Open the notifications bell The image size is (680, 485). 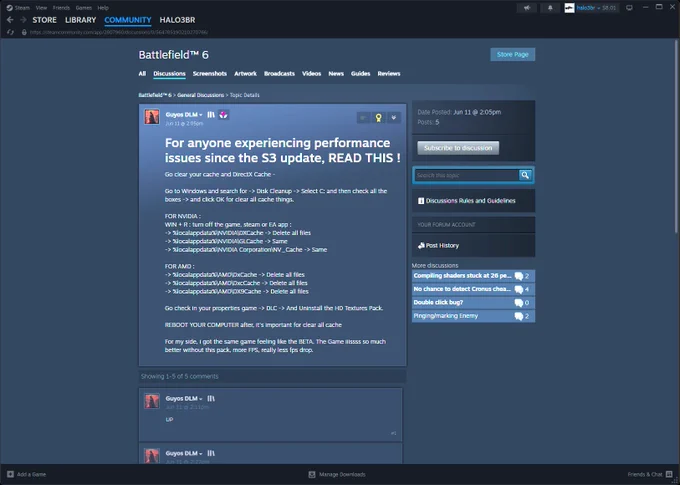[550, 8]
